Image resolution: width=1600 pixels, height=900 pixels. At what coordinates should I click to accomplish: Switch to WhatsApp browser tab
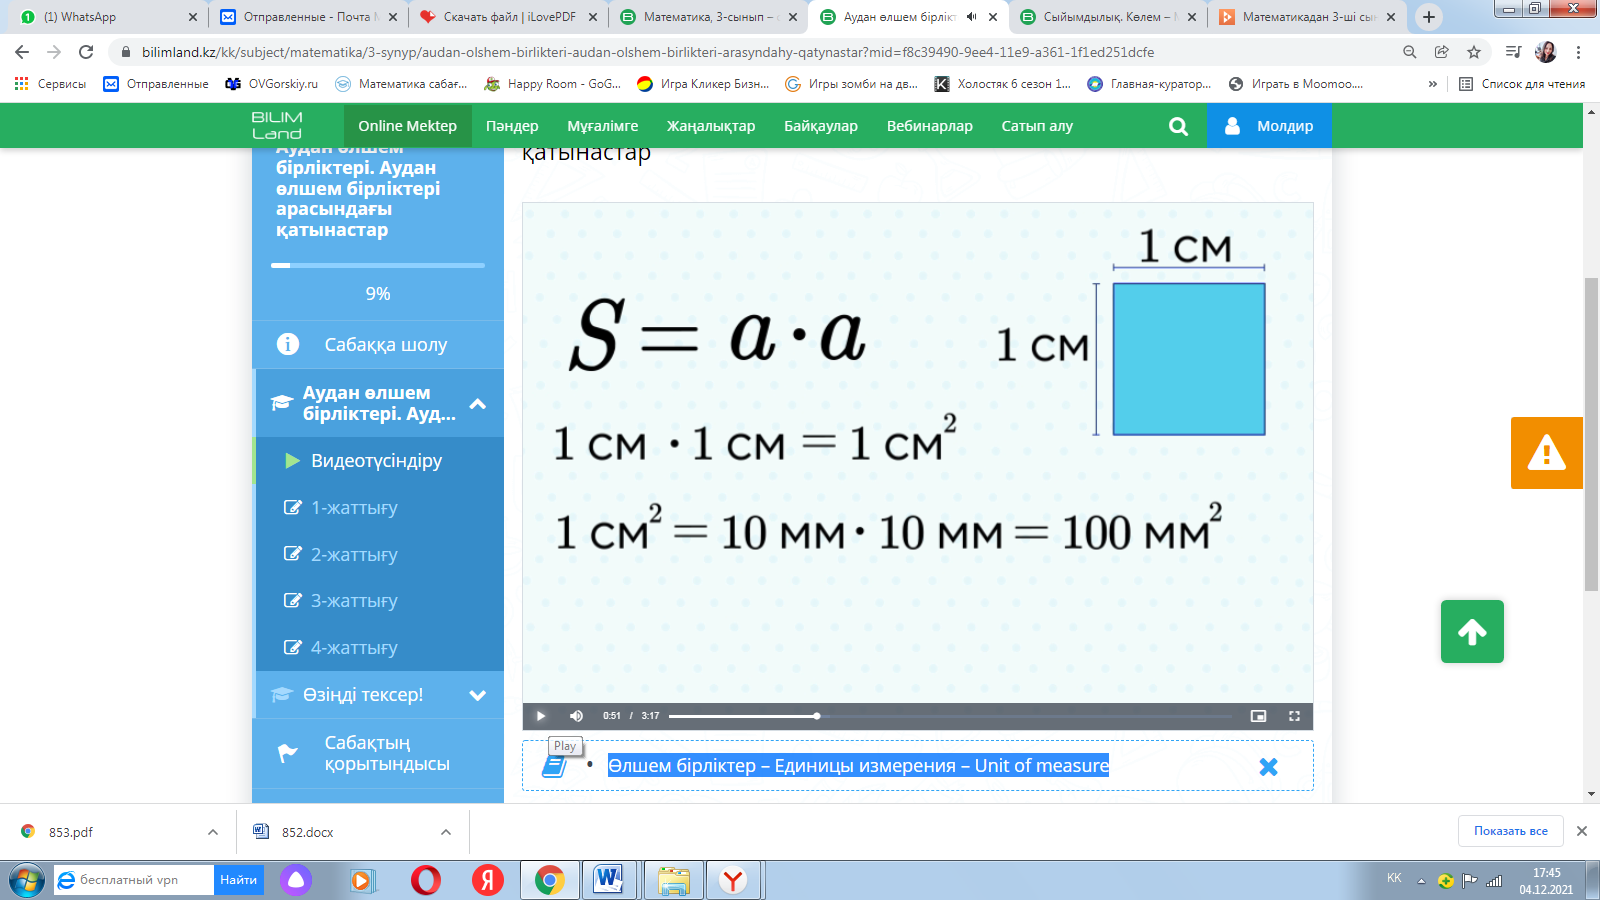click(106, 17)
